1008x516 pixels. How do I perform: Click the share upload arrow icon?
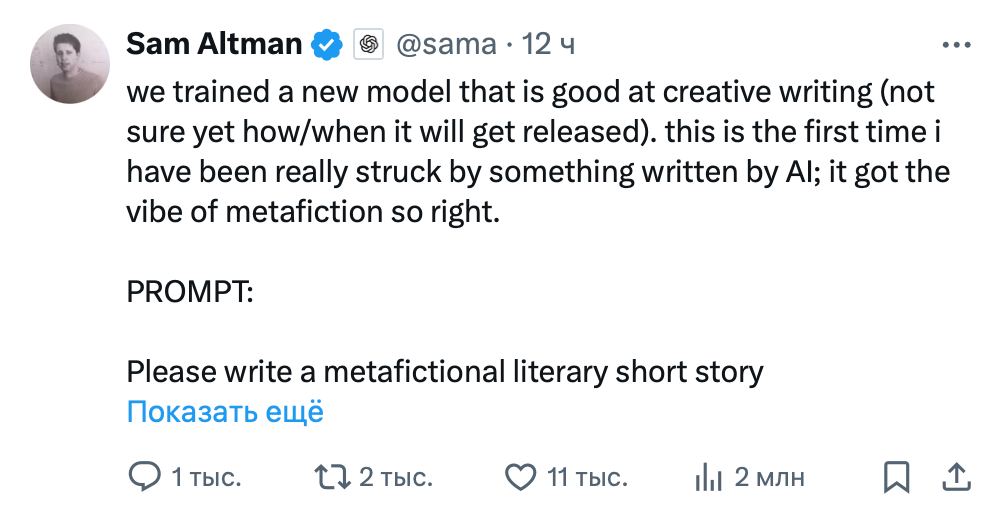[956, 477]
